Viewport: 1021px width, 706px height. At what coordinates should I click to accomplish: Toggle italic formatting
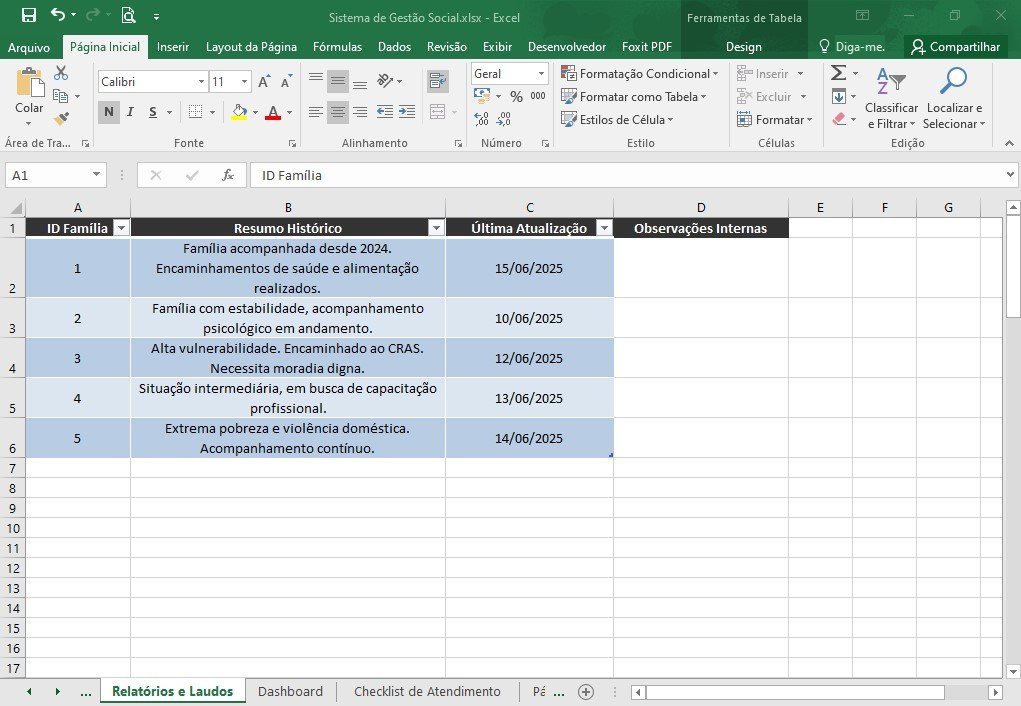coord(130,112)
